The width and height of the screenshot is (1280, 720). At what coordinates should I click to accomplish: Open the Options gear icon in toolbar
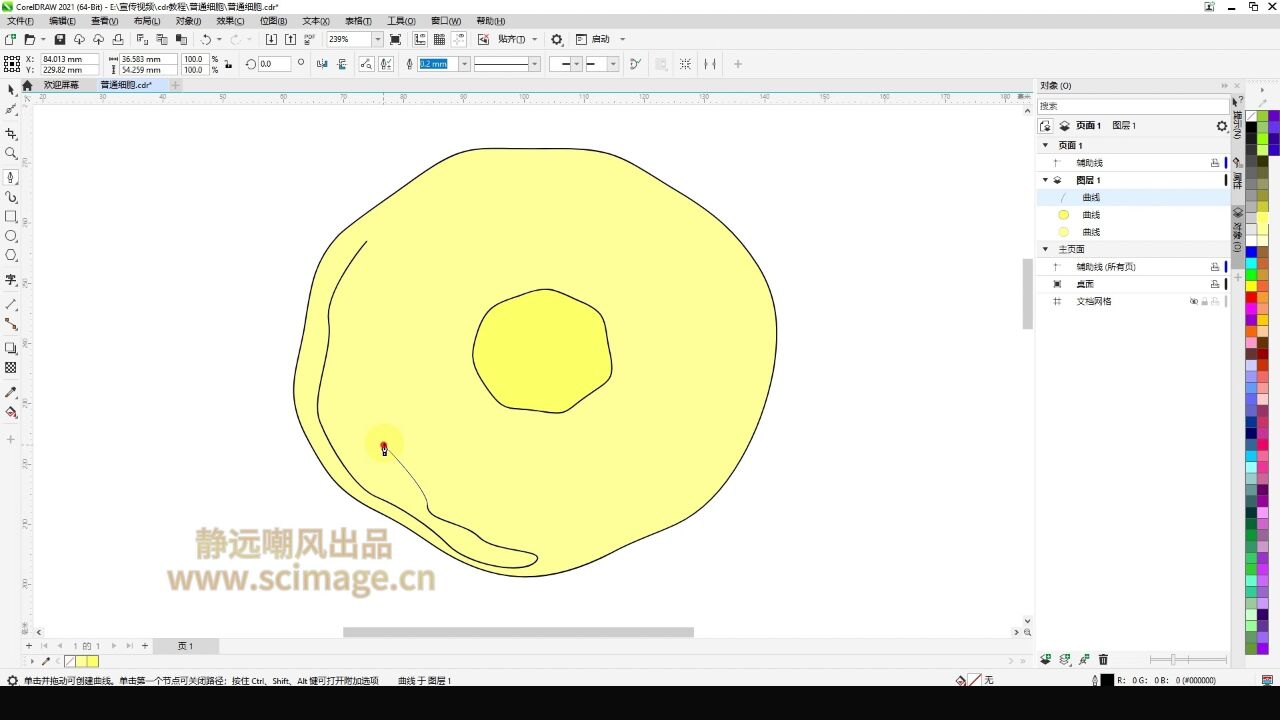click(557, 39)
